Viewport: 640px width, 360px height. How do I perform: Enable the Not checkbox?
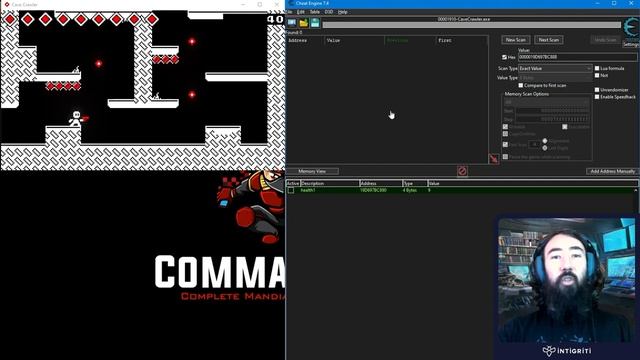[597, 76]
